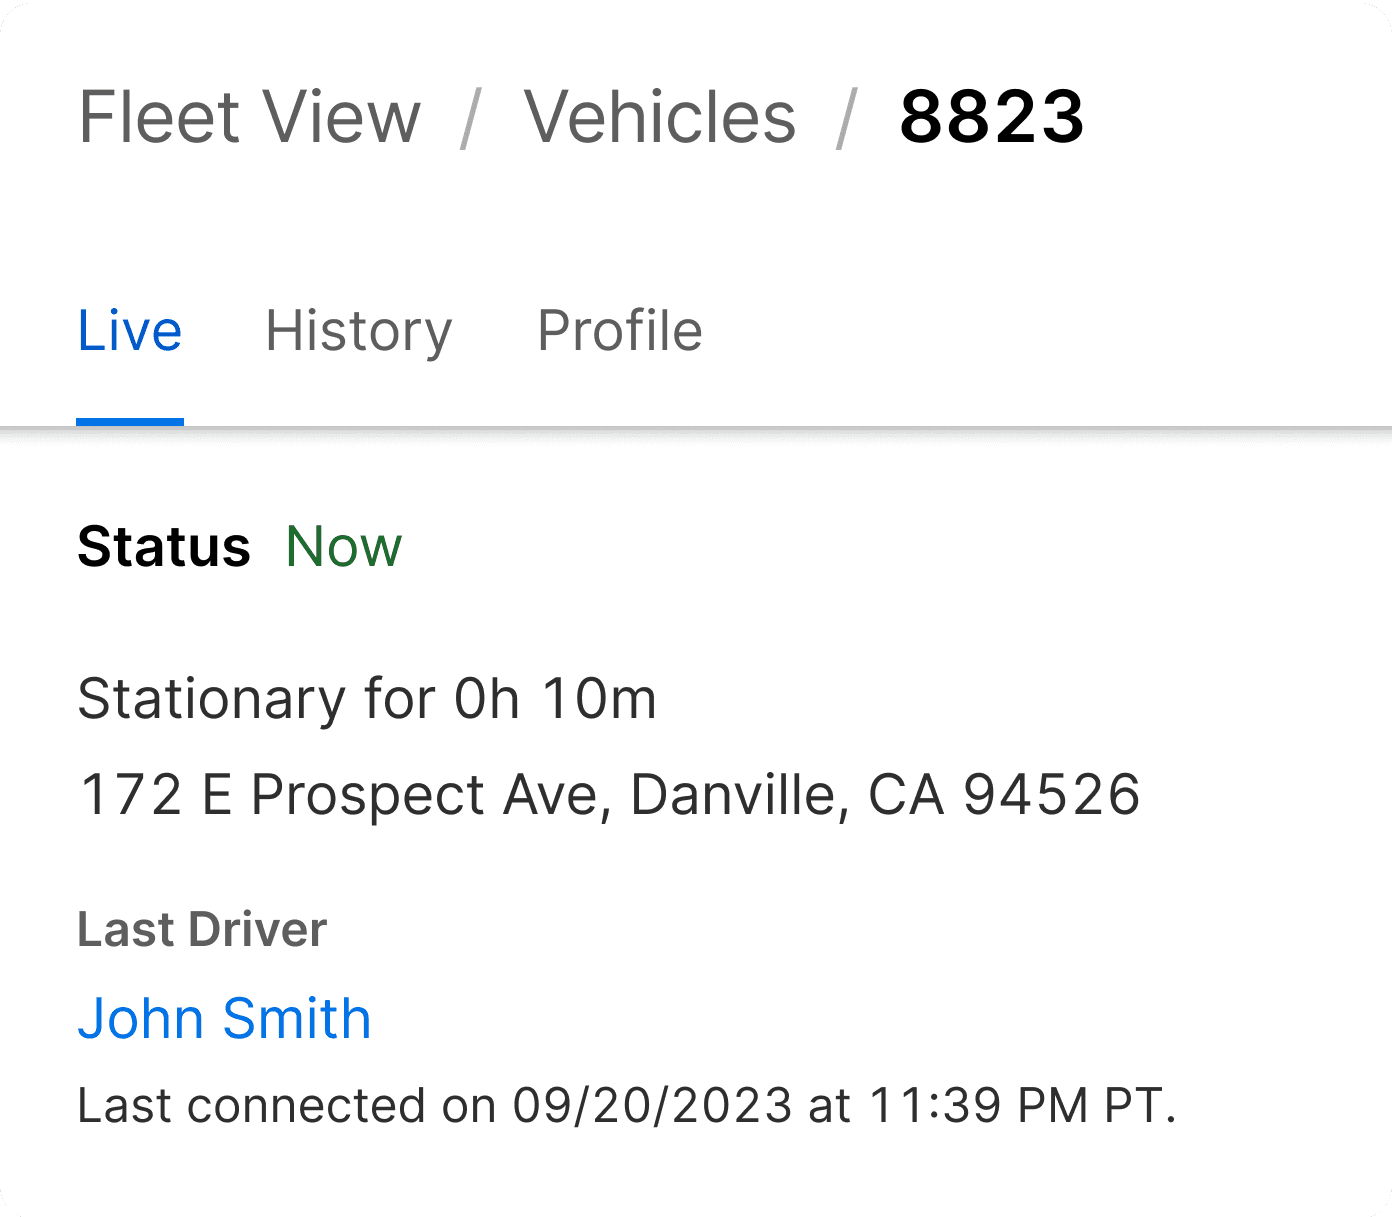This screenshot has width=1392, height=1217.
Task: Select the Profile tab
Action: tap(620, 331)
